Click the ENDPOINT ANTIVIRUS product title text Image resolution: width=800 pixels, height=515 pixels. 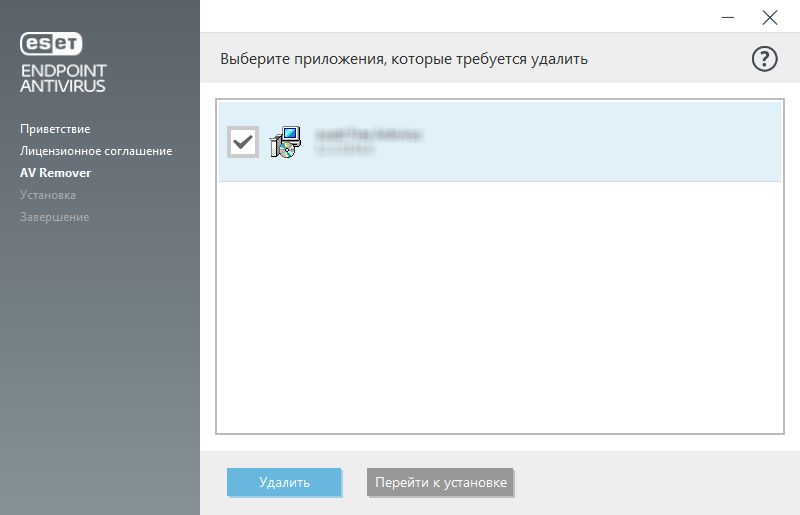coord(63,78)
